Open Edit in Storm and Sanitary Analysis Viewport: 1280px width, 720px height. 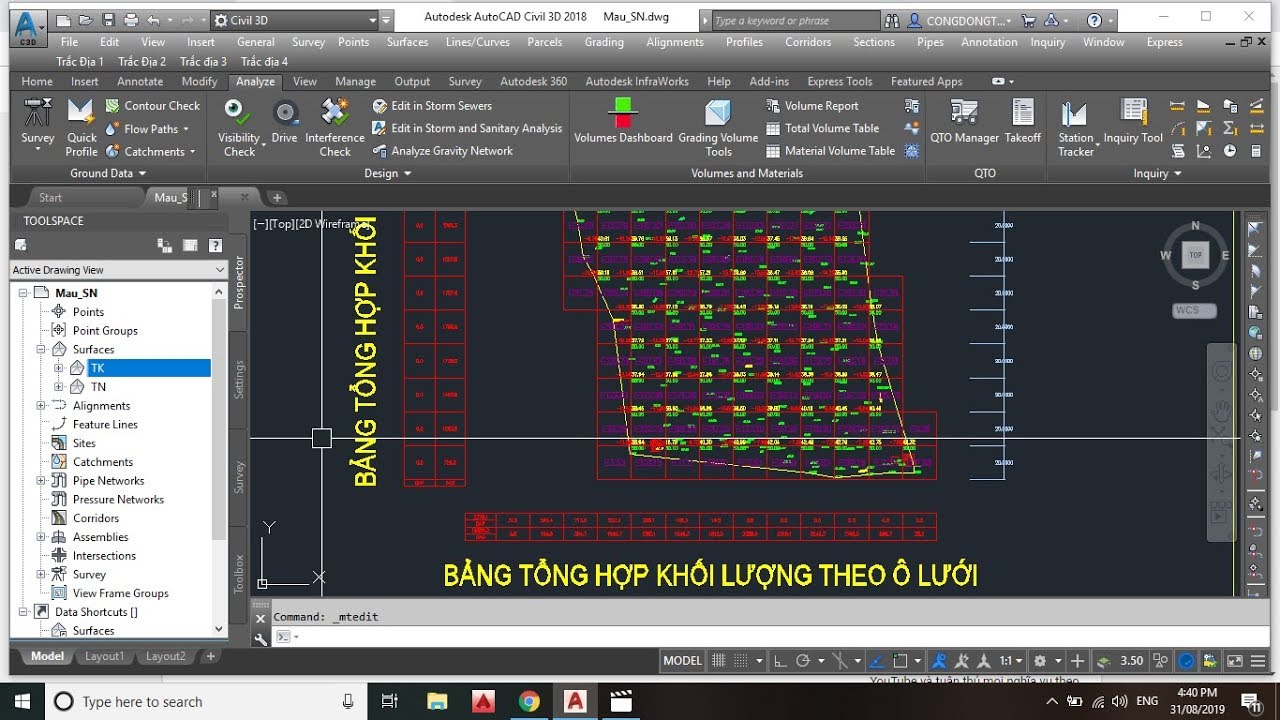(x=467, y=128)
